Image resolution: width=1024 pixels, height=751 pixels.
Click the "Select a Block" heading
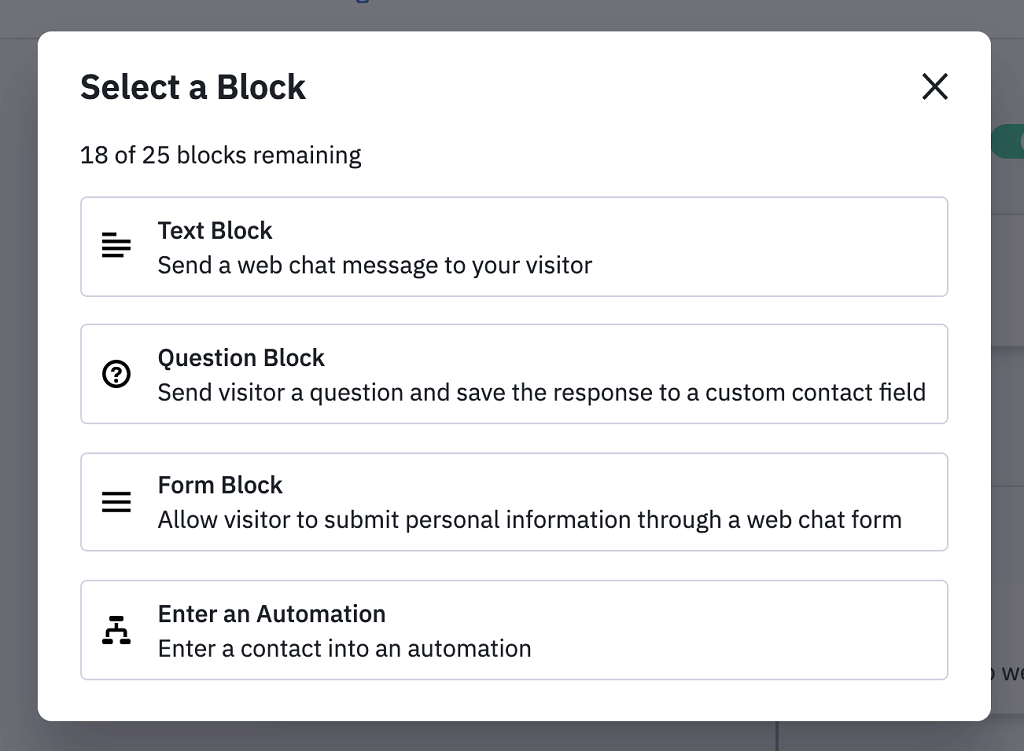click(193, 87)
